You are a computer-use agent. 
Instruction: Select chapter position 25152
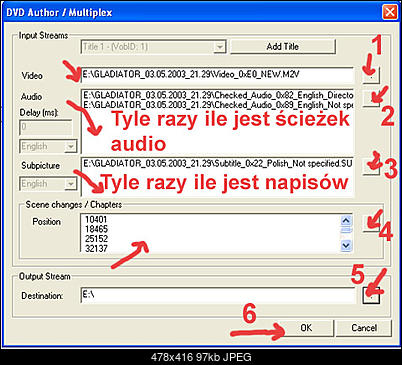pyautogui.click(x=96, y=239)
